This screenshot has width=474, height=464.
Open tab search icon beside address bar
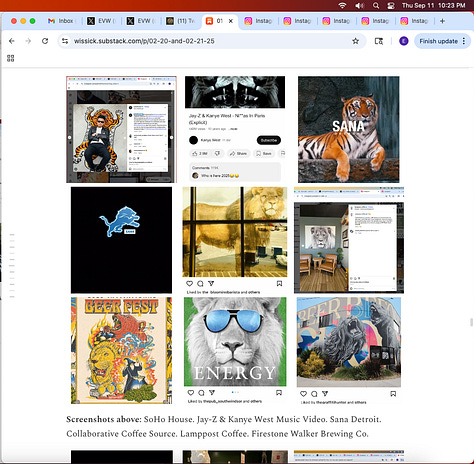(x=379, y=41)
